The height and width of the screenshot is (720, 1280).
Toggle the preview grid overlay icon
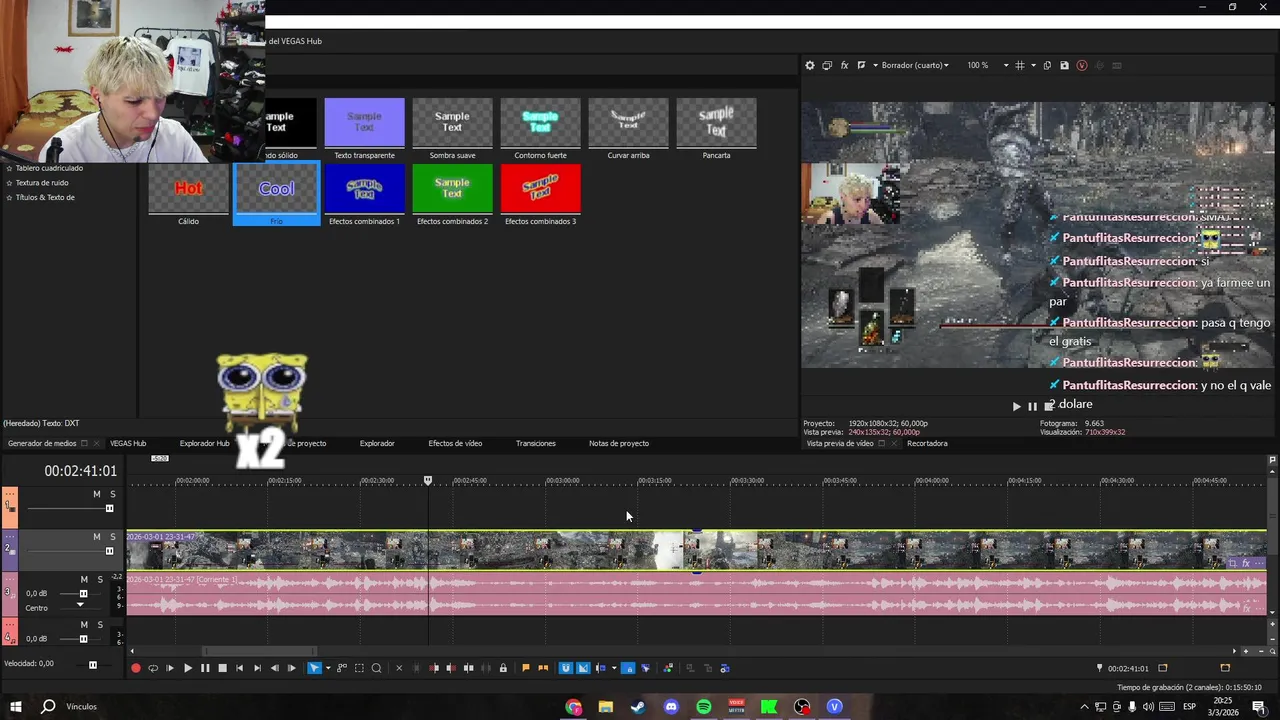(1019, 65)
